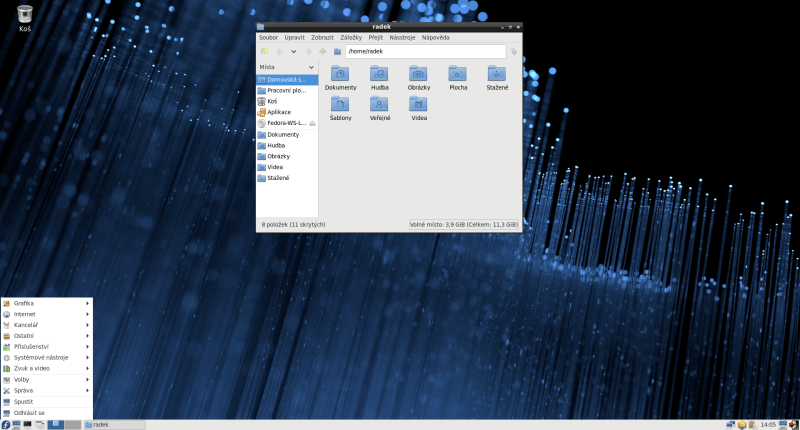Open the Záložky menu
This screenshot has height=430, width=800.
point(351,37)
